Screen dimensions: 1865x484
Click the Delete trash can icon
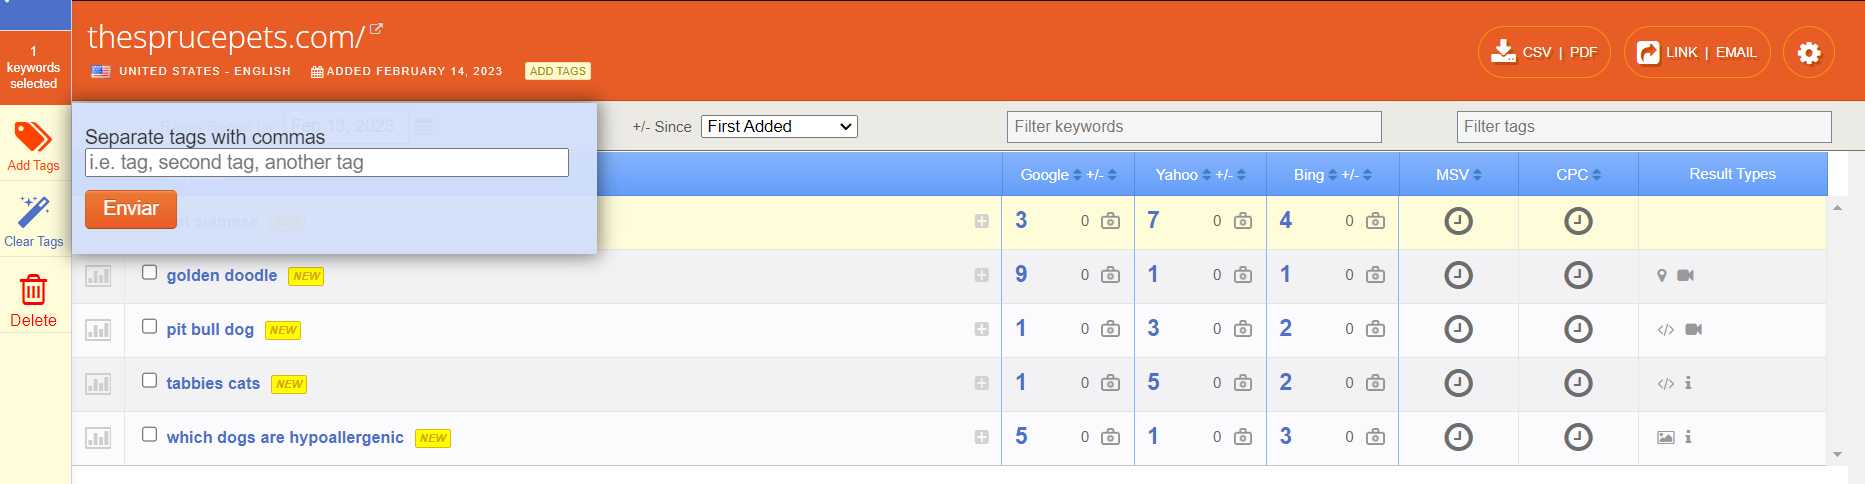33,290
